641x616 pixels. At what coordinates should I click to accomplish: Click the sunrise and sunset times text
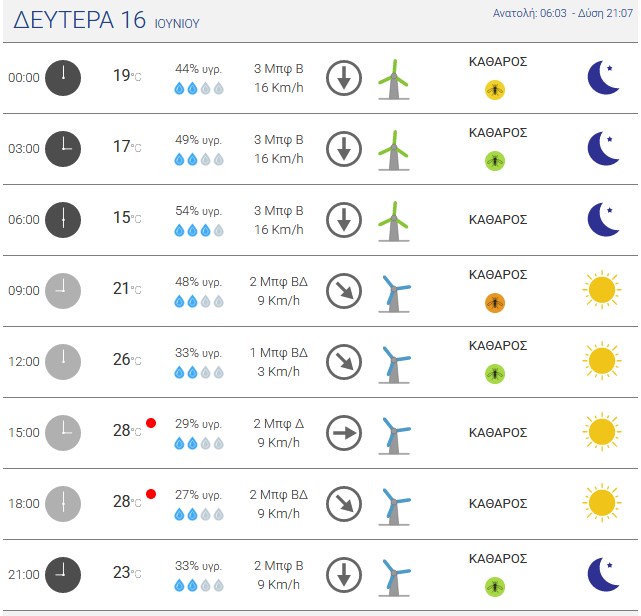[x=563, y=13]
